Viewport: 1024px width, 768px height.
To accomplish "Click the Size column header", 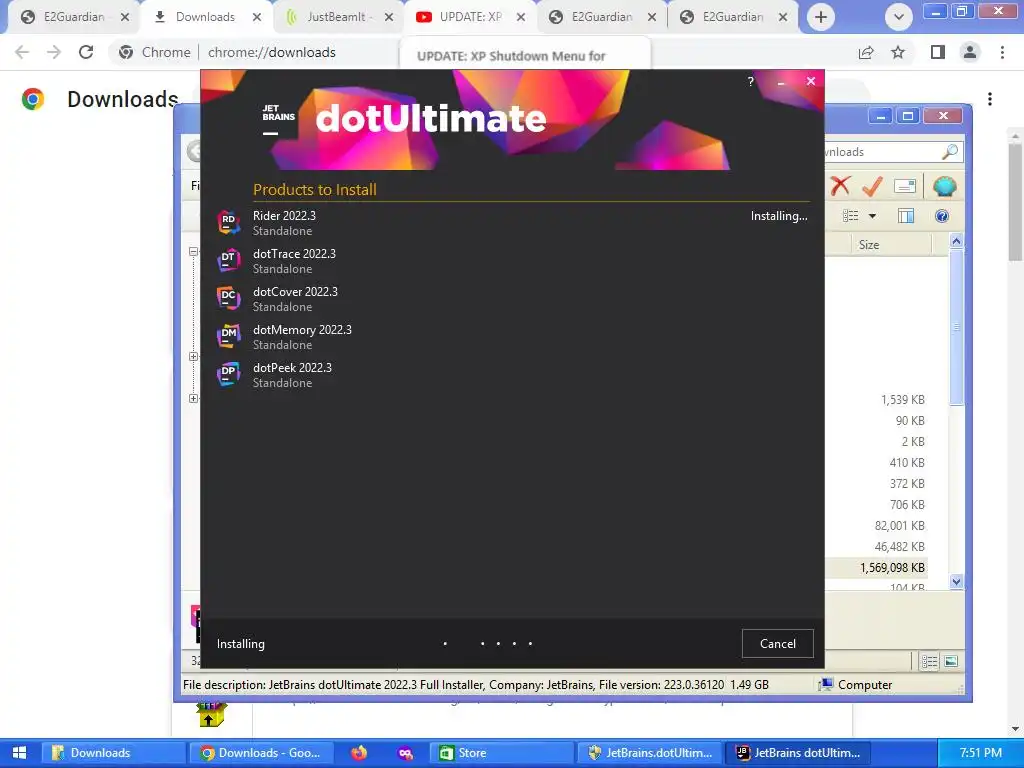I will (x=869, y=245).
